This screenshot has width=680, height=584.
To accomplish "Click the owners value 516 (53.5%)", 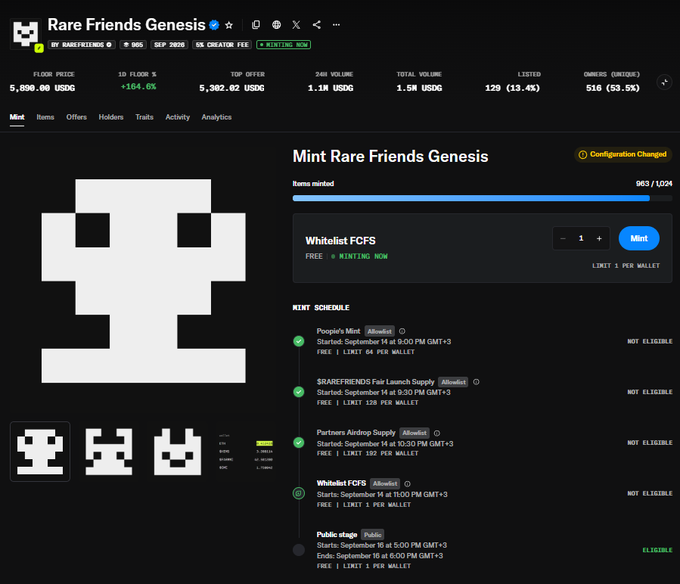I will pos(613,88).
